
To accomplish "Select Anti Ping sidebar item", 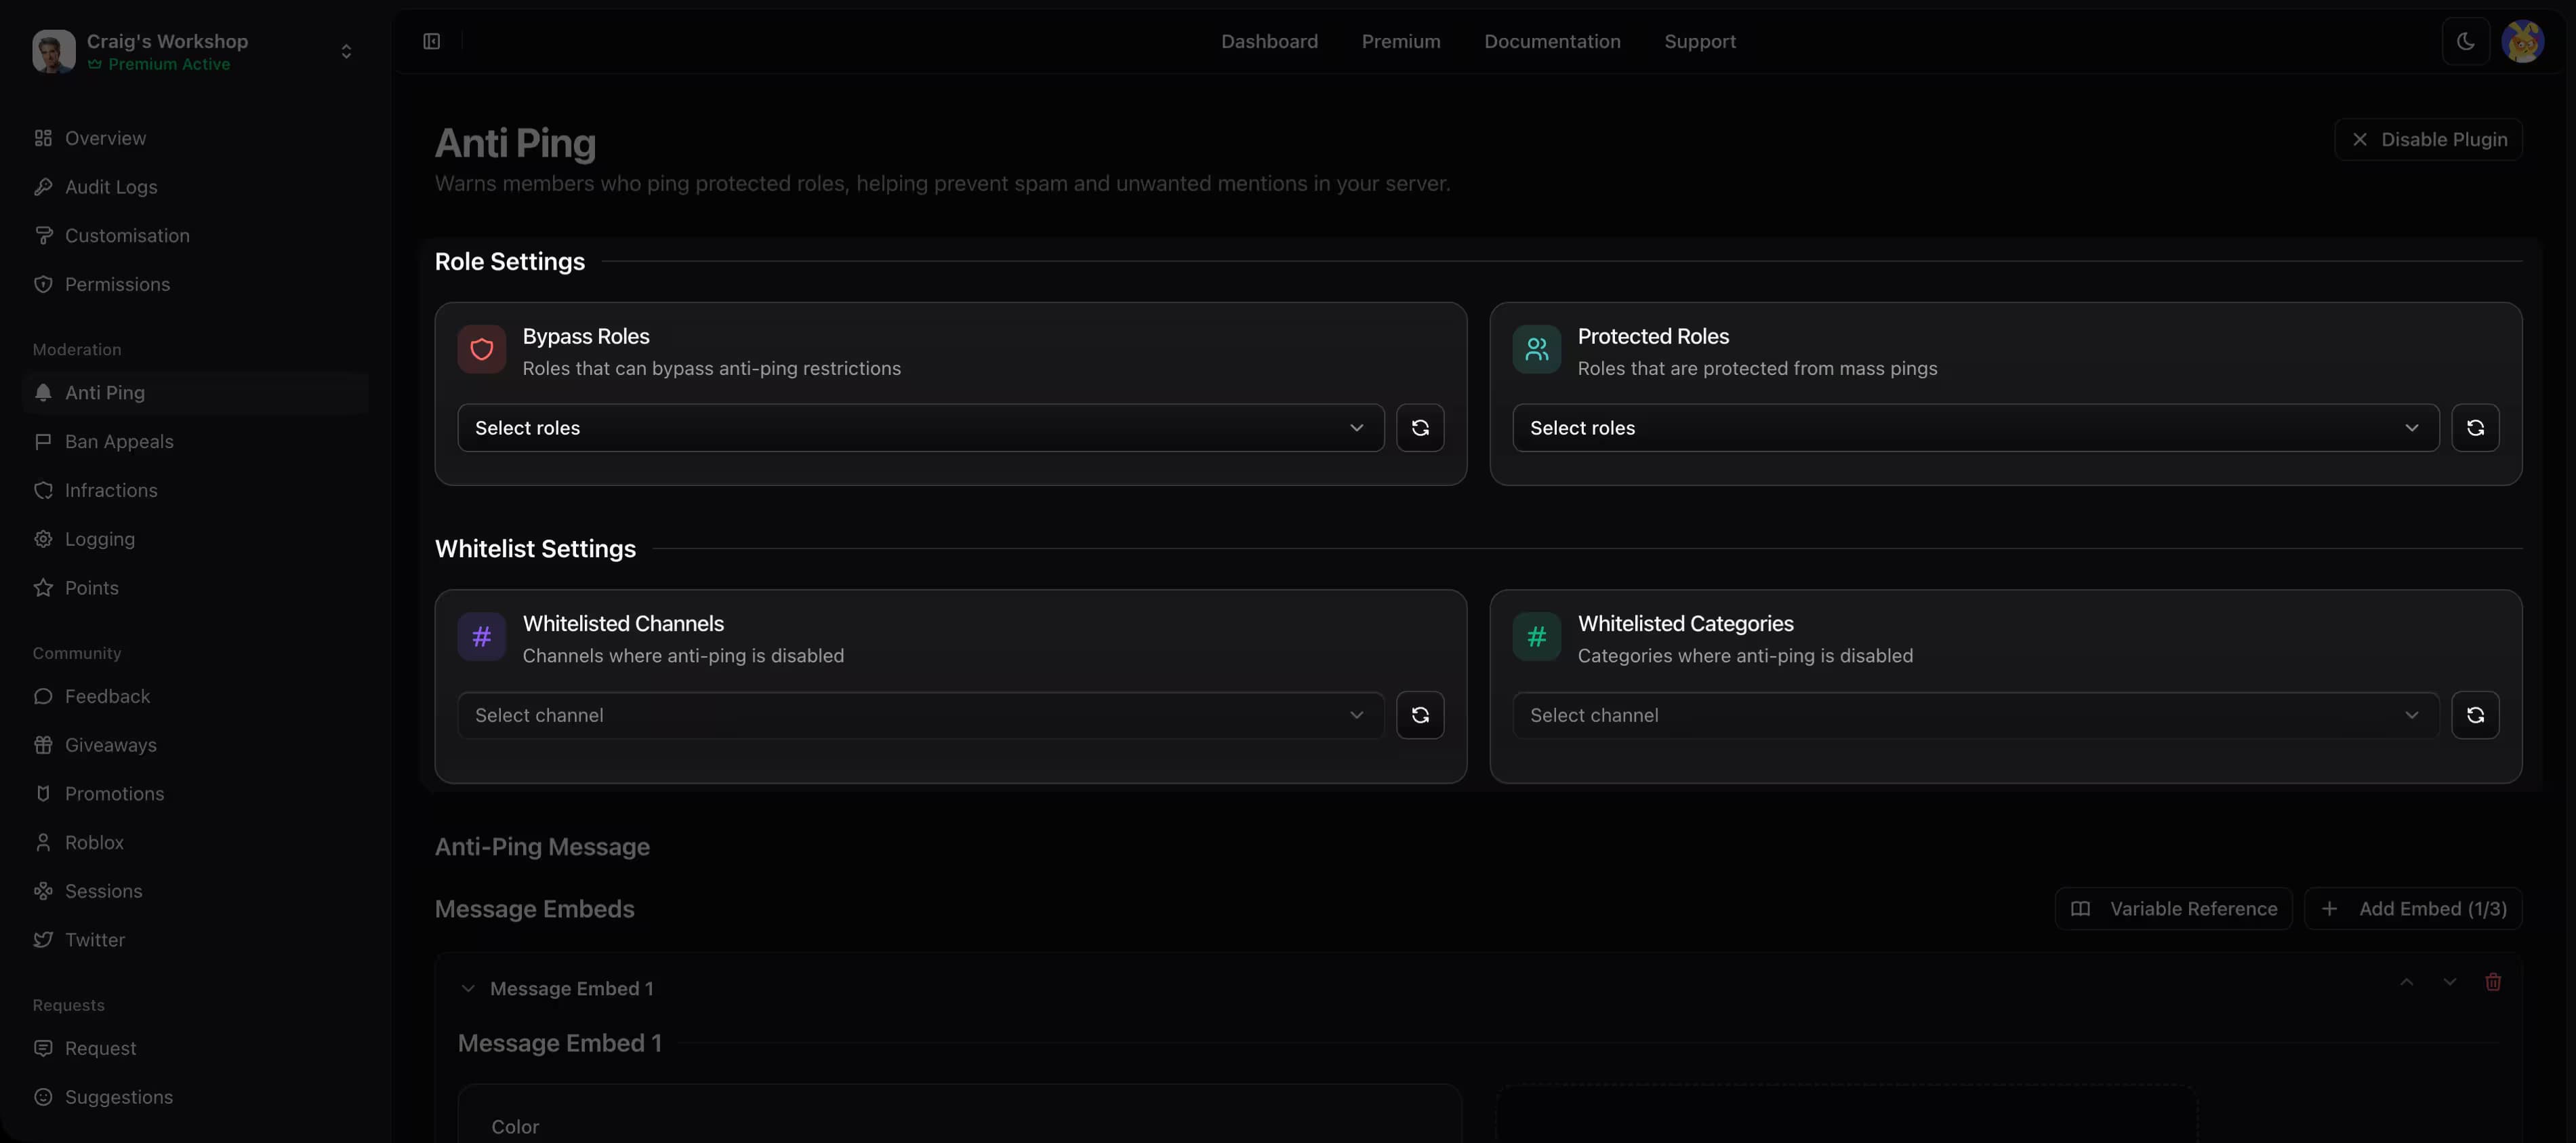I will (196, 393).
